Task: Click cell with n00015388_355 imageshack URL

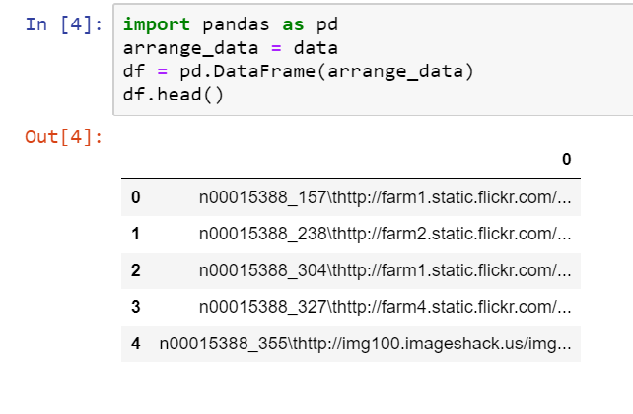Action: pos(365,344)
